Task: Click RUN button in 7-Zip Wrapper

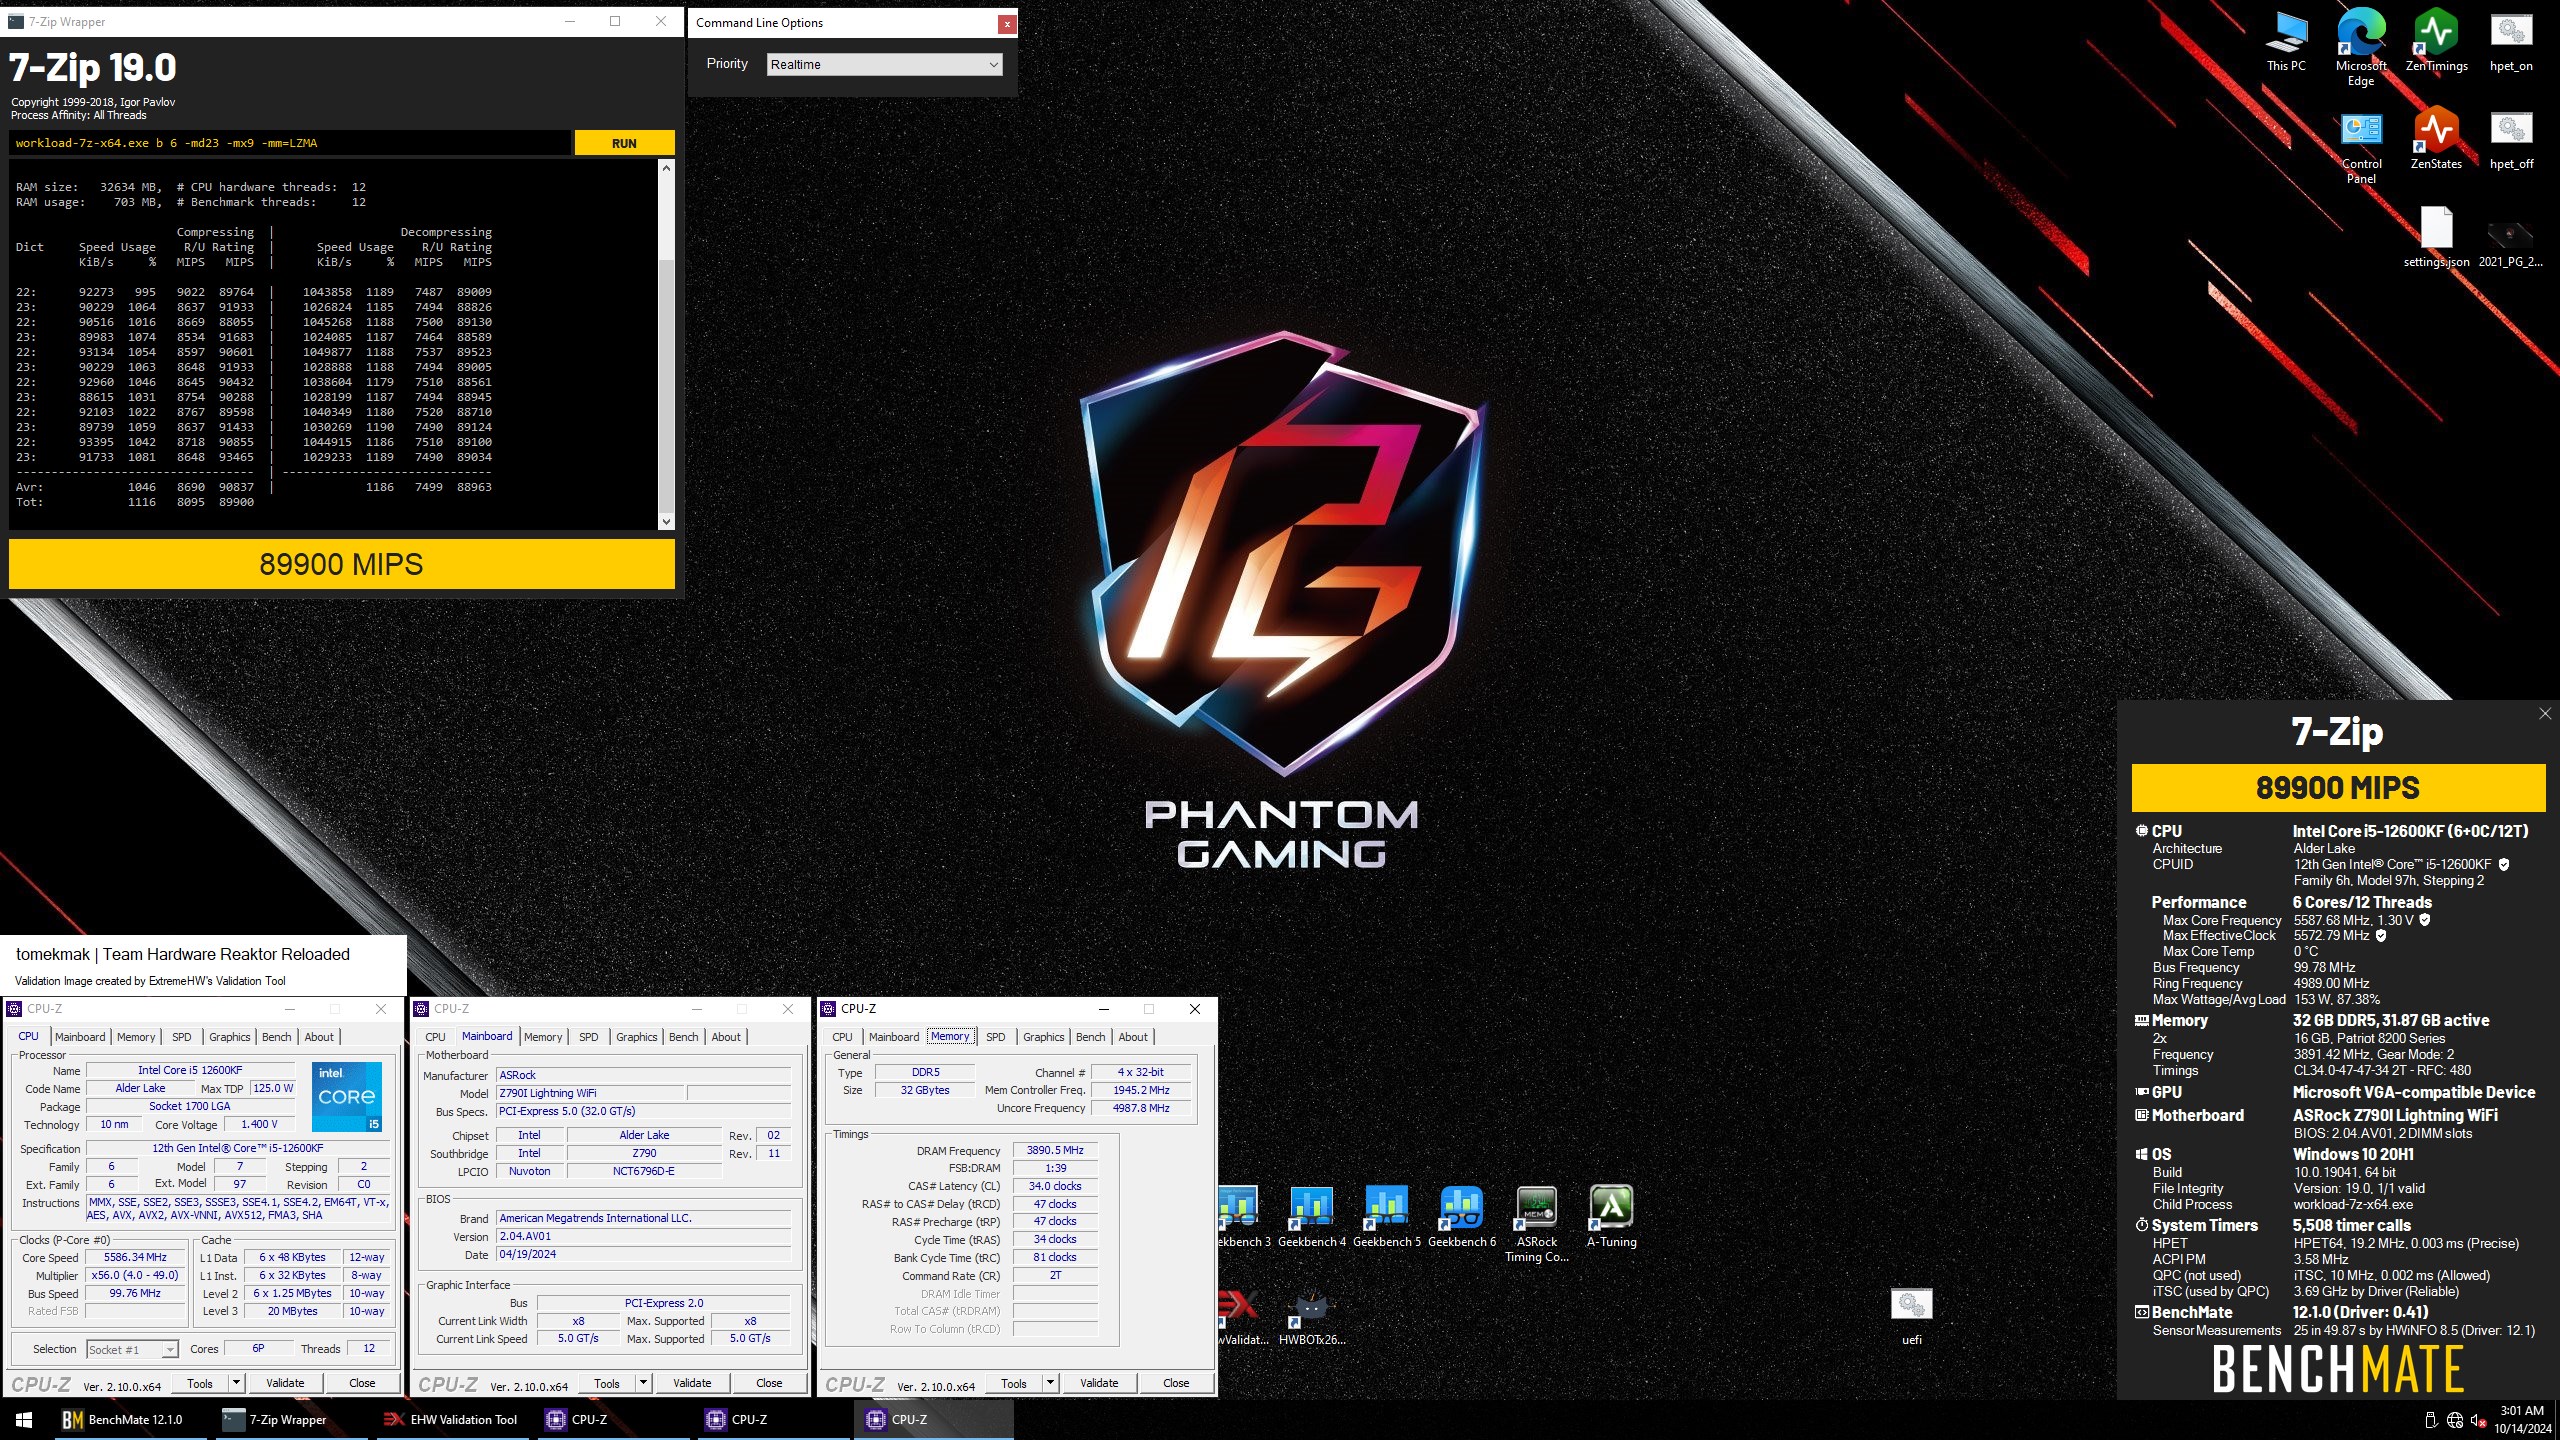Action: (624, 143)
